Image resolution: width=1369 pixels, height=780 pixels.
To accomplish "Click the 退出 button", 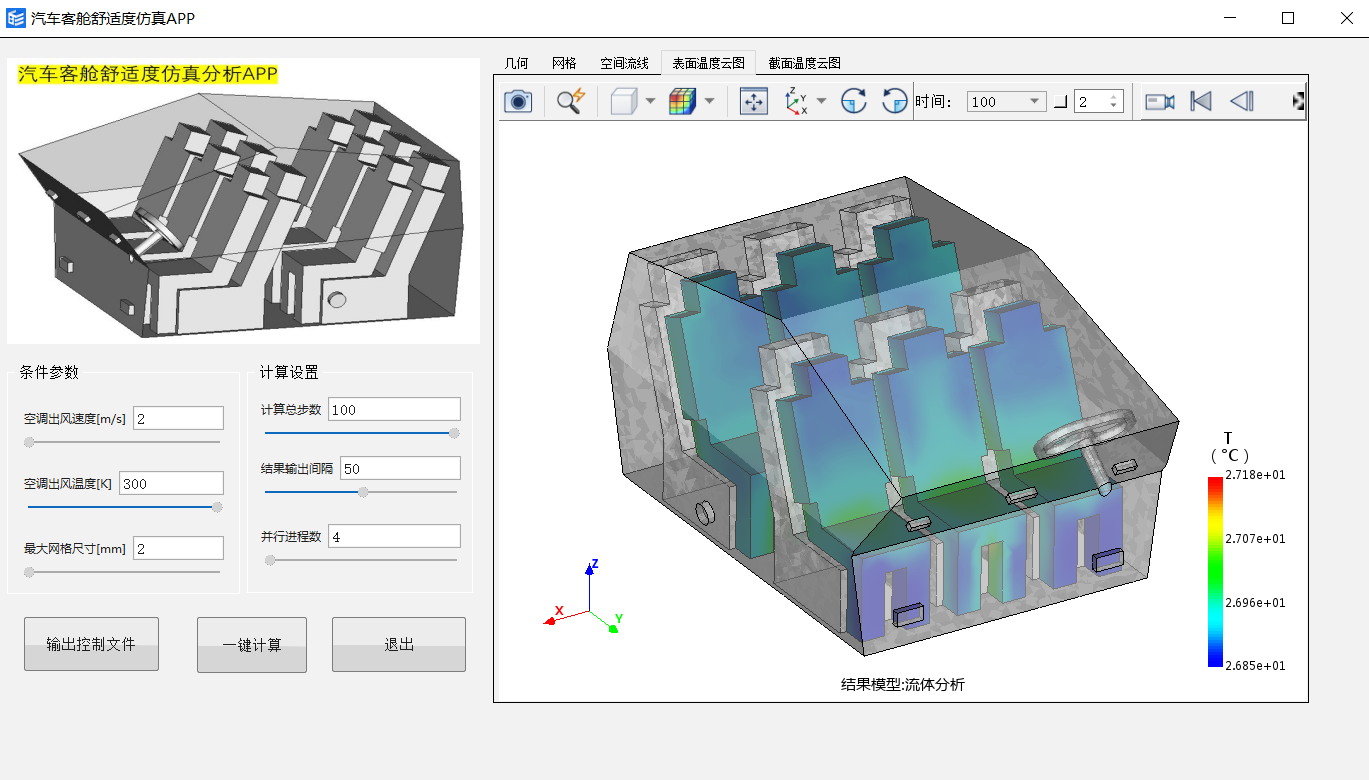I will pos(399,644).
